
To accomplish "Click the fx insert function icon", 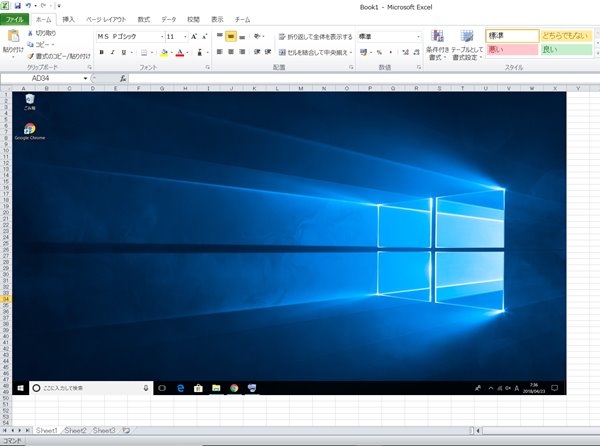I will (x=123, y=78).
